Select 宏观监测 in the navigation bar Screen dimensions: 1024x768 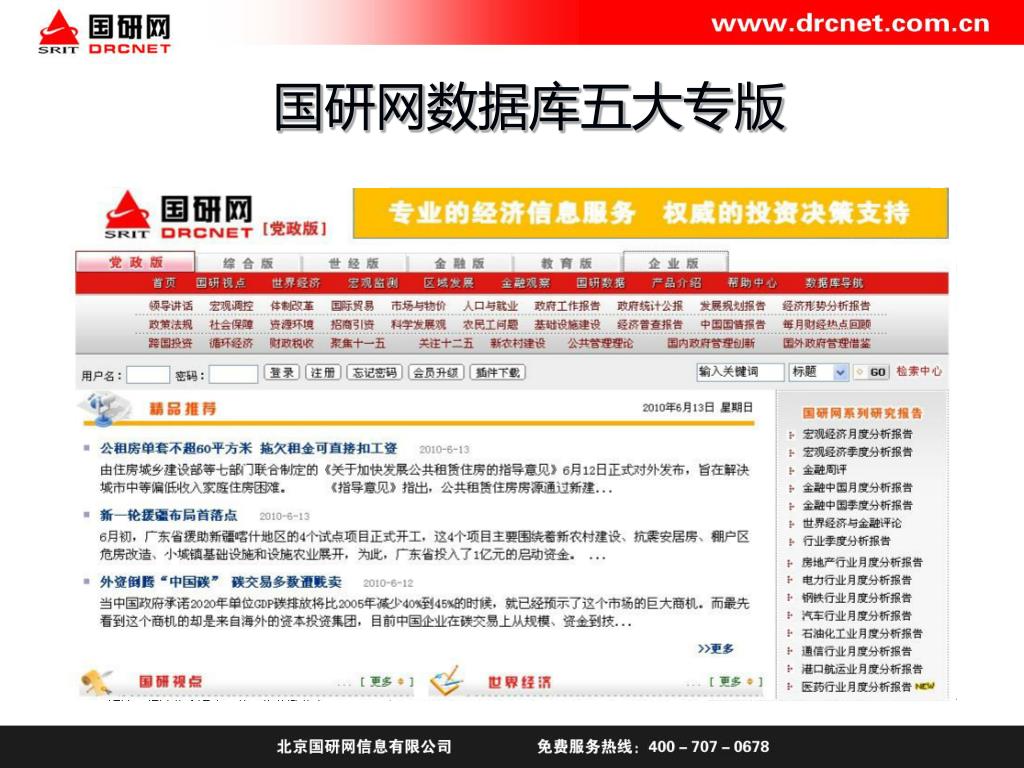click(373, 283)
